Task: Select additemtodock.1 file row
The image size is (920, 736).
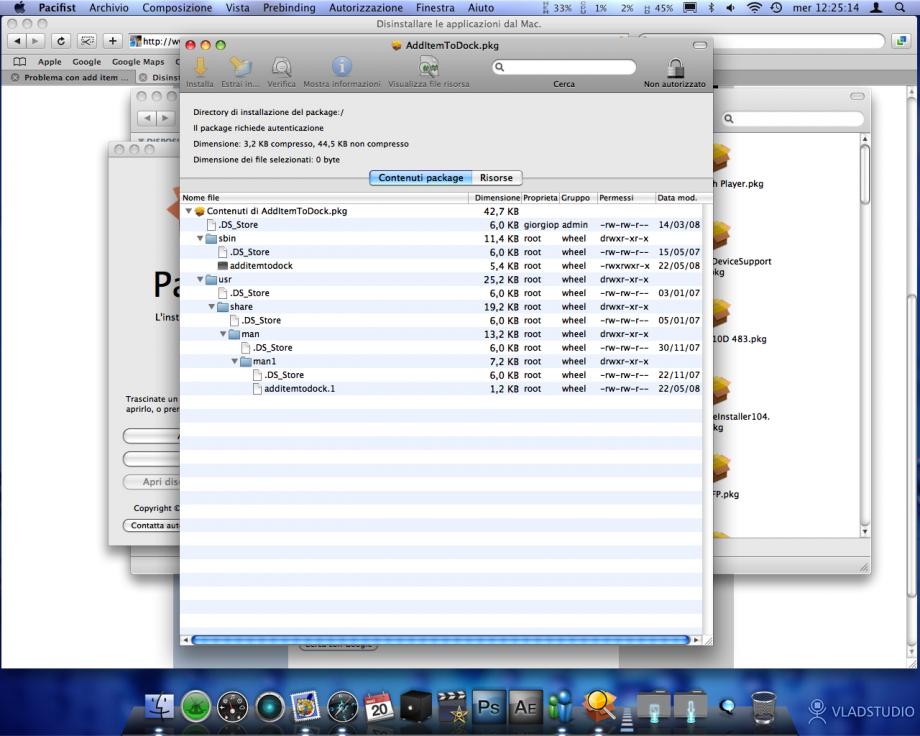Action: tap(441, 389)
